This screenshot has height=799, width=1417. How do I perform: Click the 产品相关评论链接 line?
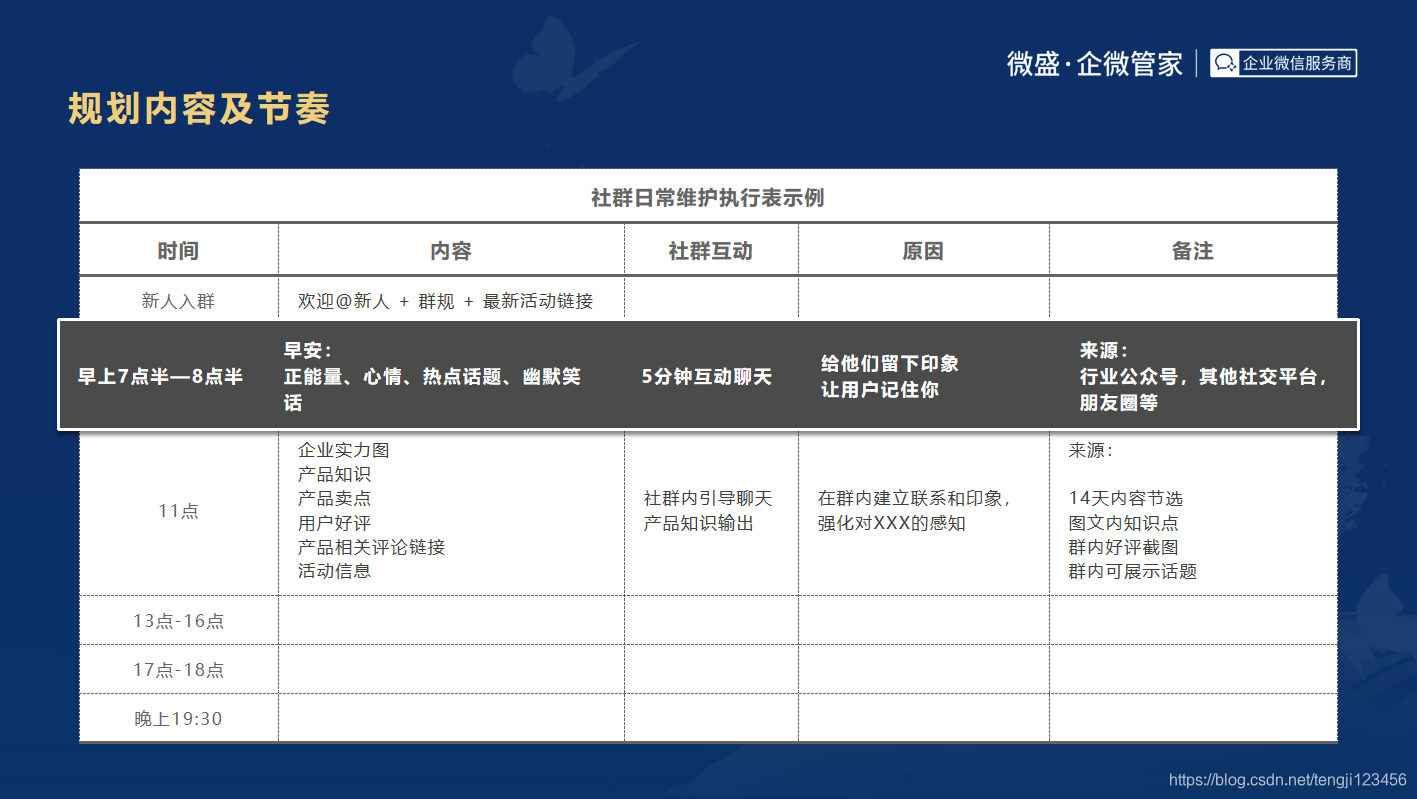(371, 547)
